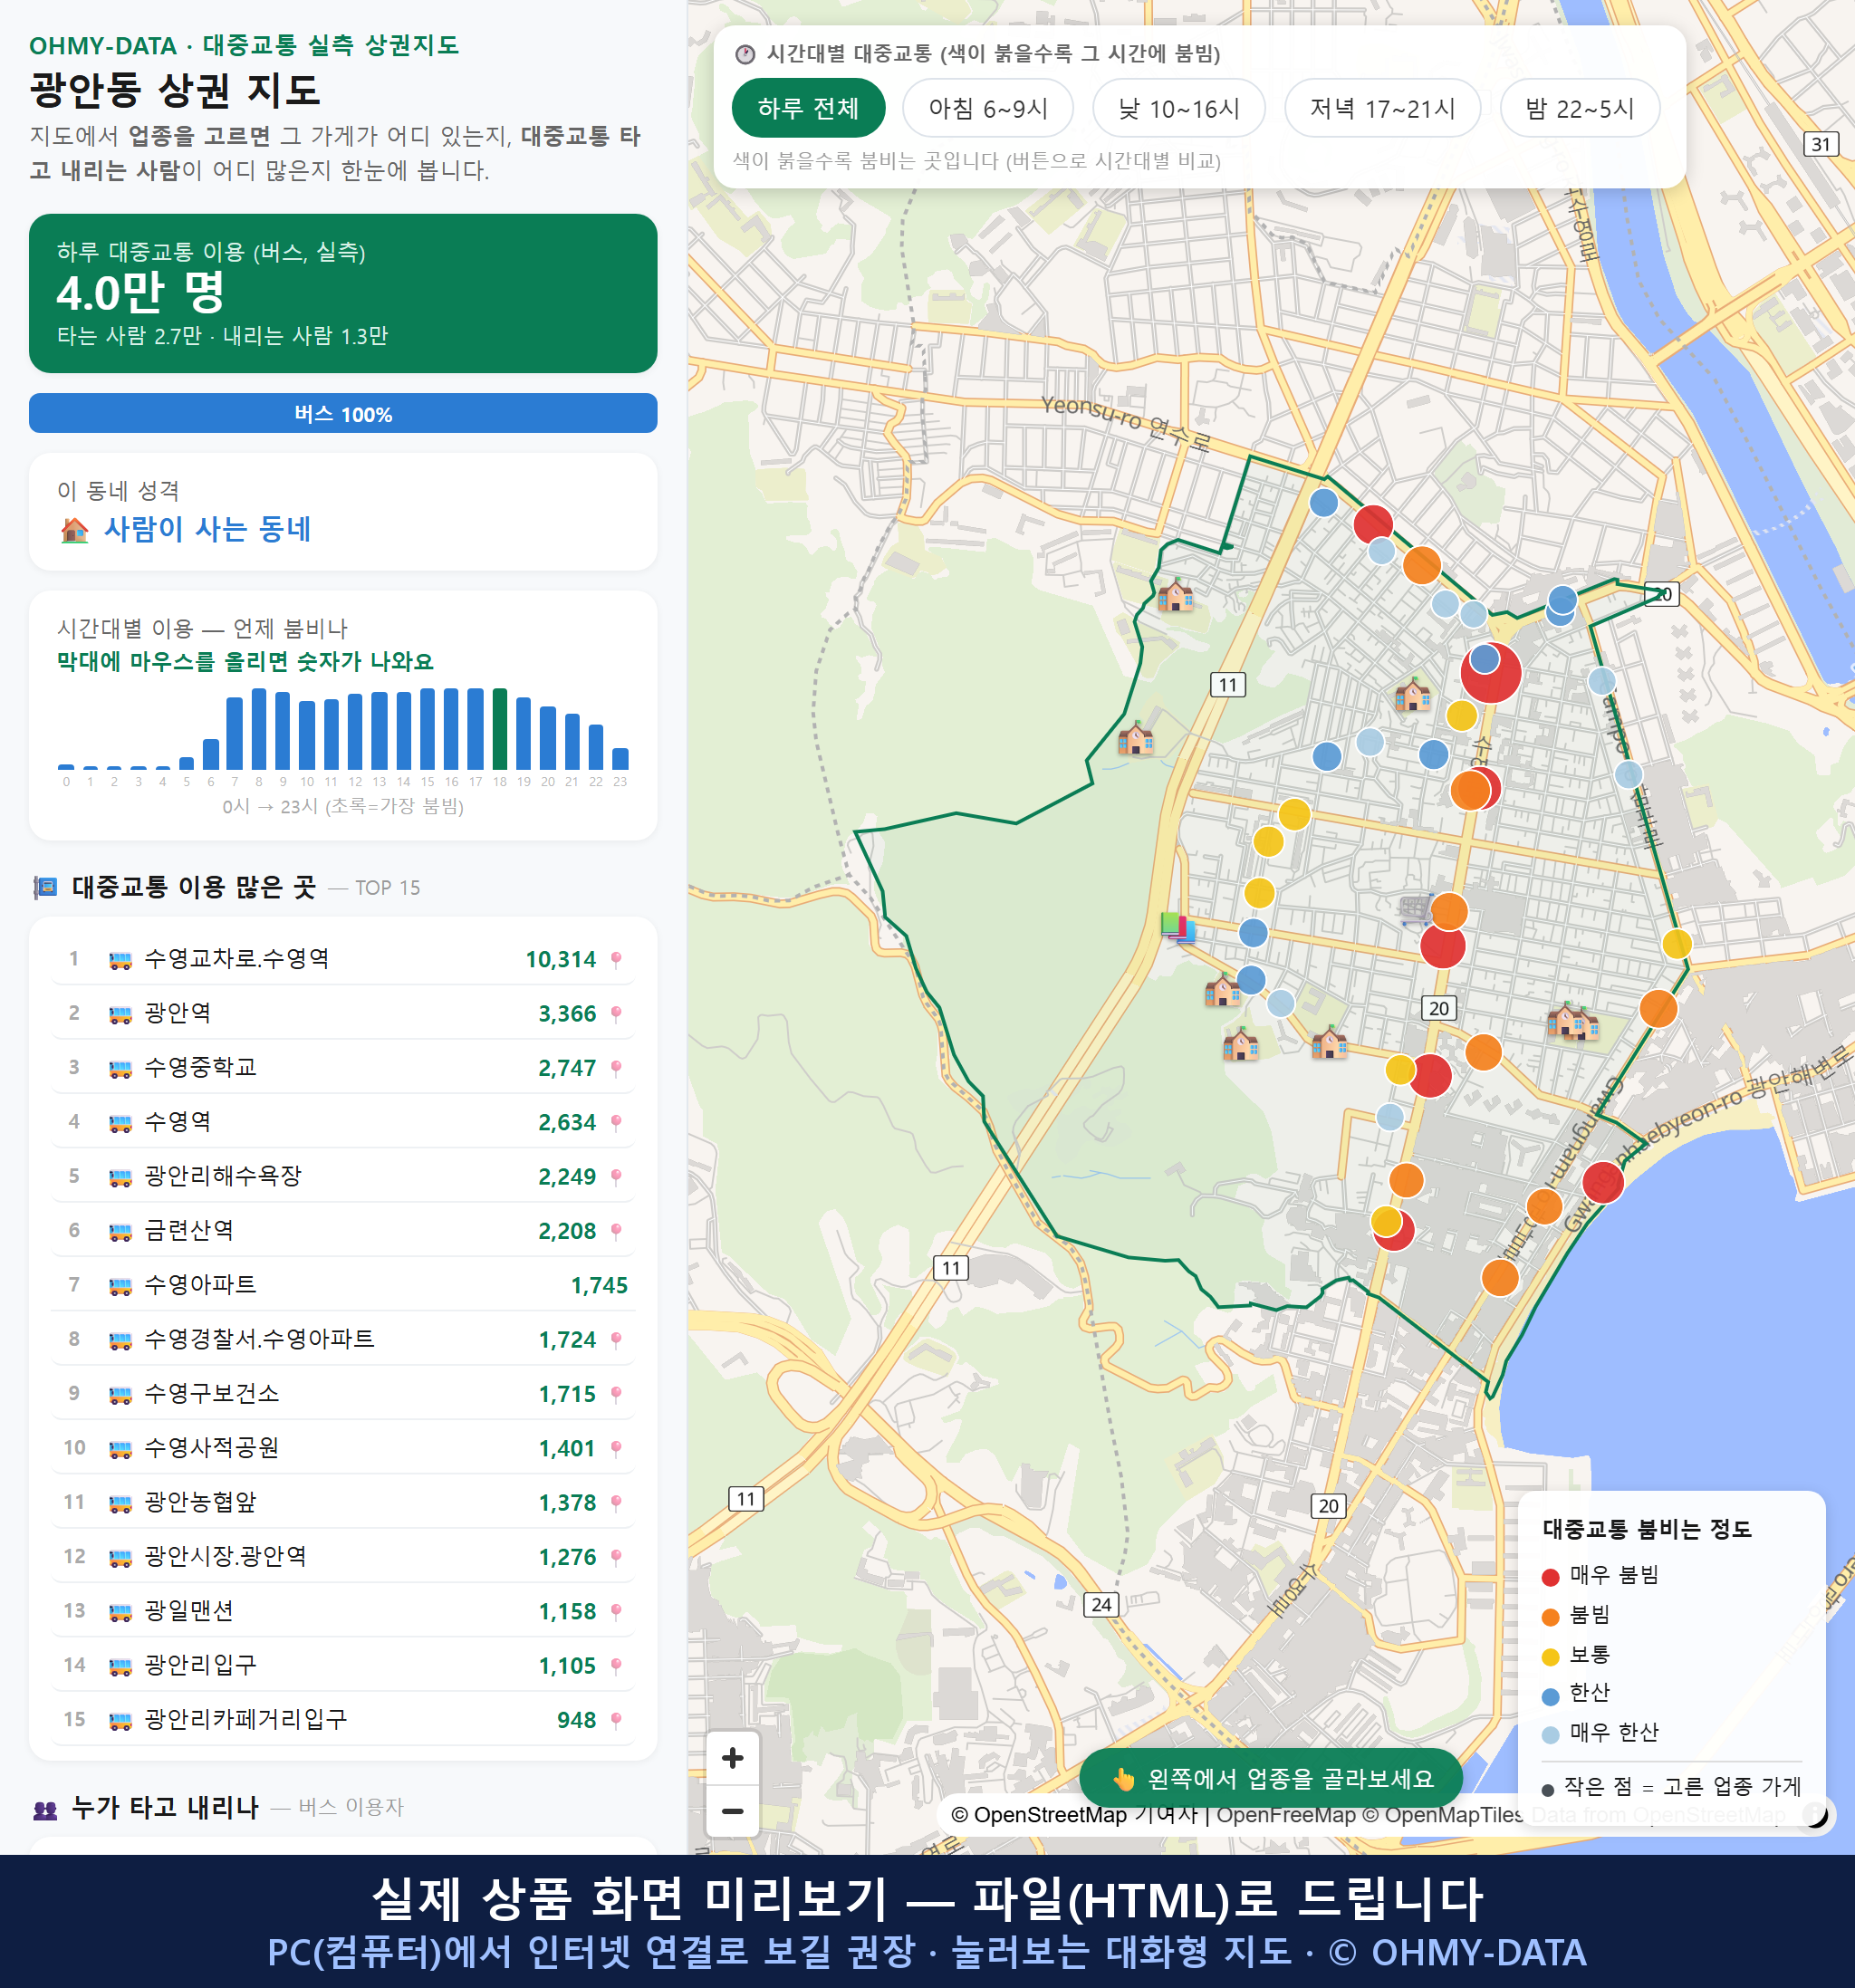Click the 금련산역 stop name

pyautogui.click(x=188, y=1230)
